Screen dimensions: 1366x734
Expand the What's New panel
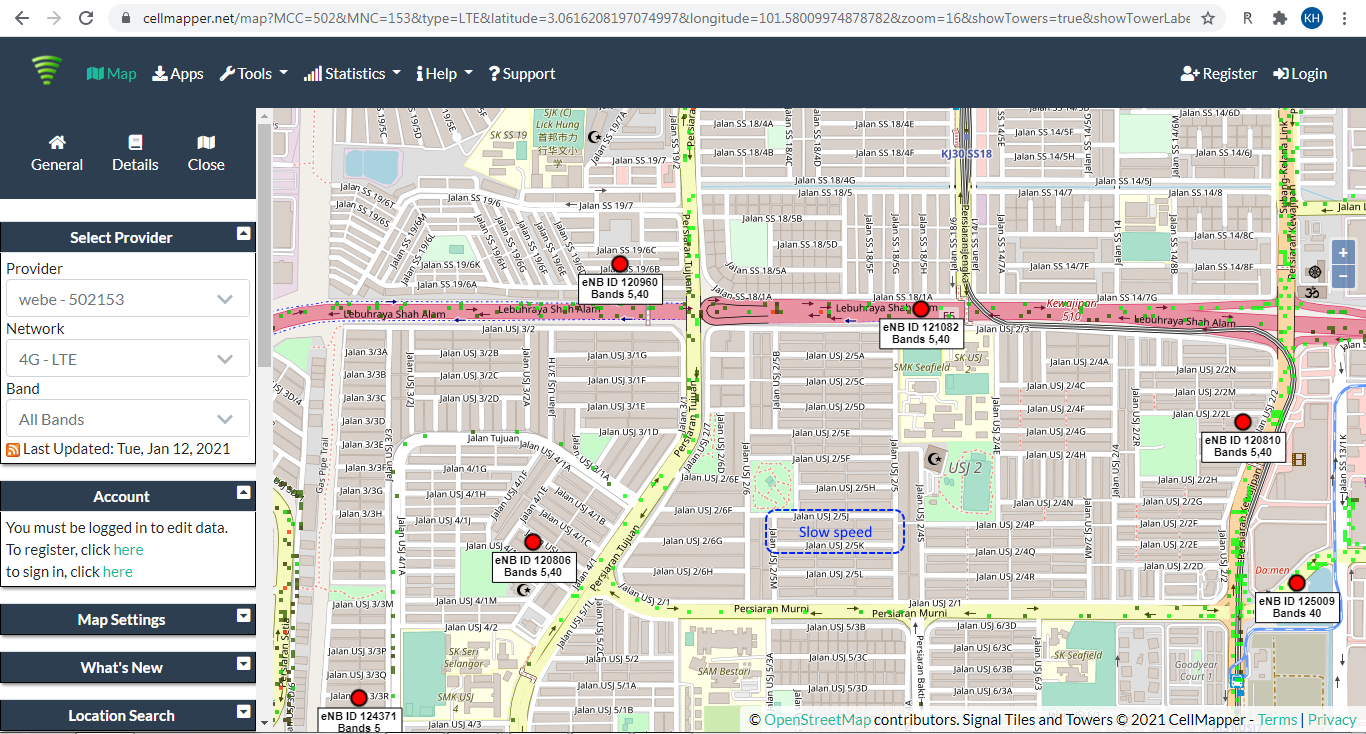243,663
